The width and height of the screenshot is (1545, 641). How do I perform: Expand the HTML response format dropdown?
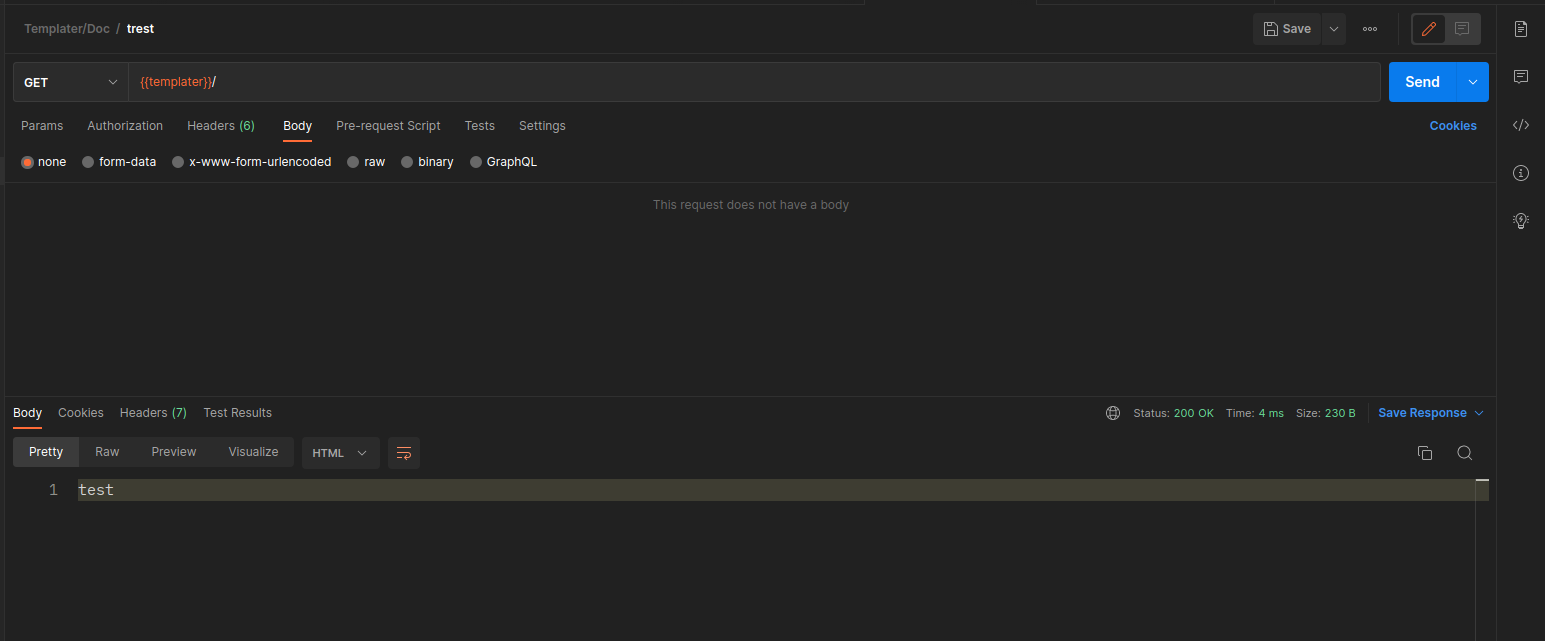click(340, 453)
